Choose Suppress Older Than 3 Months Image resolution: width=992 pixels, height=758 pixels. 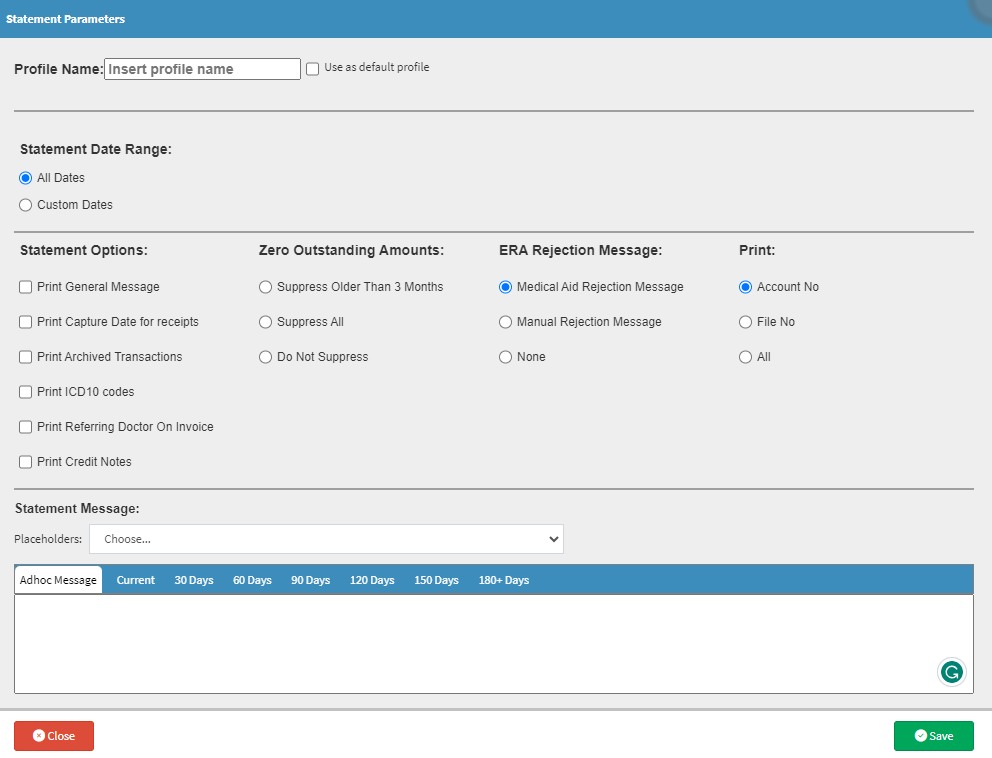click(x=266, y=287)
